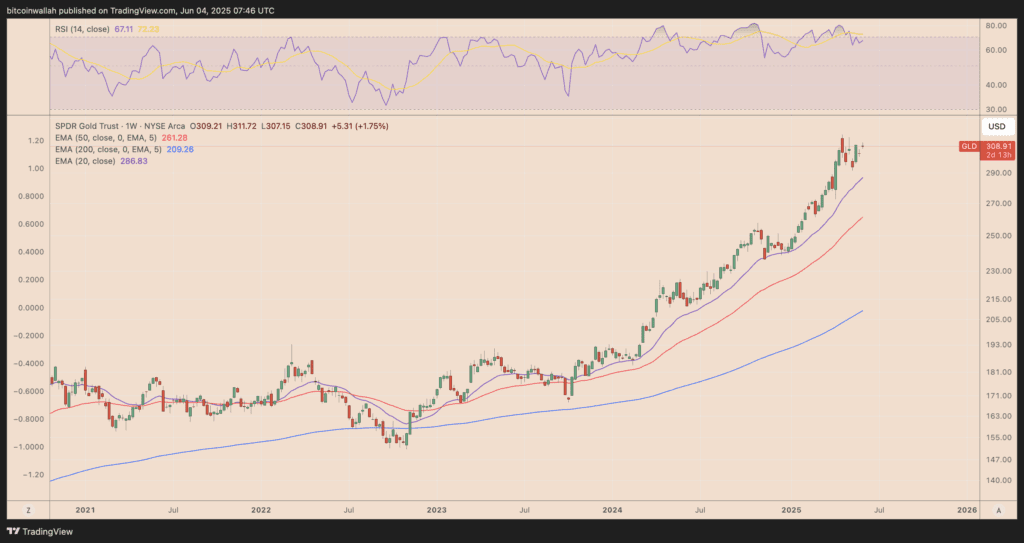Click the Z timezone button
Screen dimensions: 1024x543
(x=28, y=510)
